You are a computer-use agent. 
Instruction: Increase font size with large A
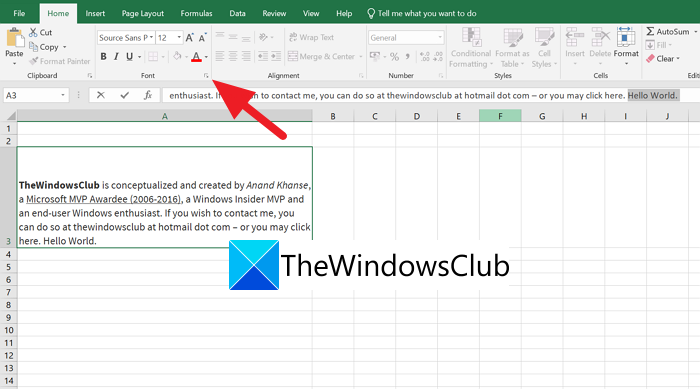190,38
